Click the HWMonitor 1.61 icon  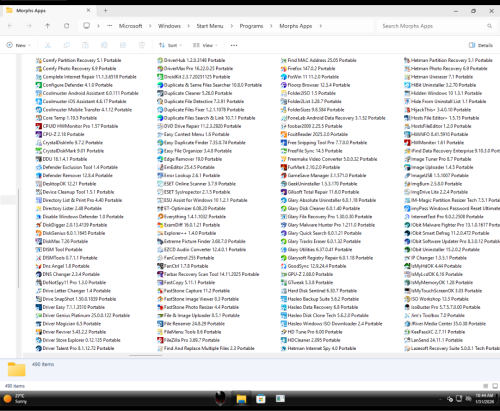[x=407, y=143]
